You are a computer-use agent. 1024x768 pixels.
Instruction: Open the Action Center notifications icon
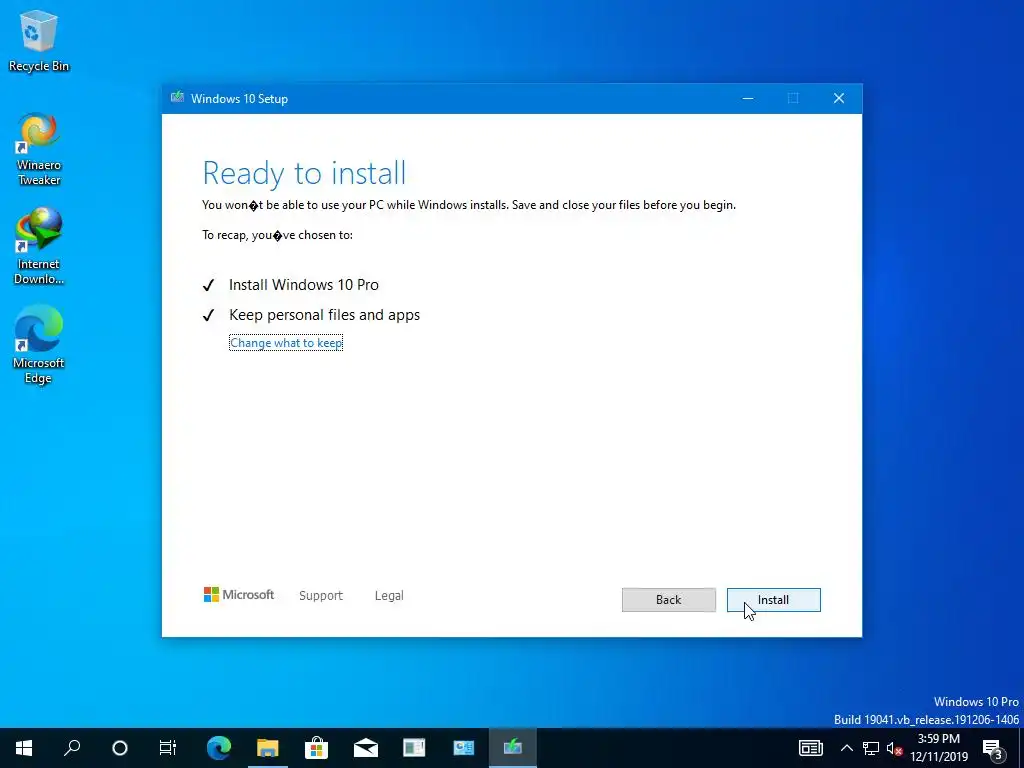(x=993, y=749)
